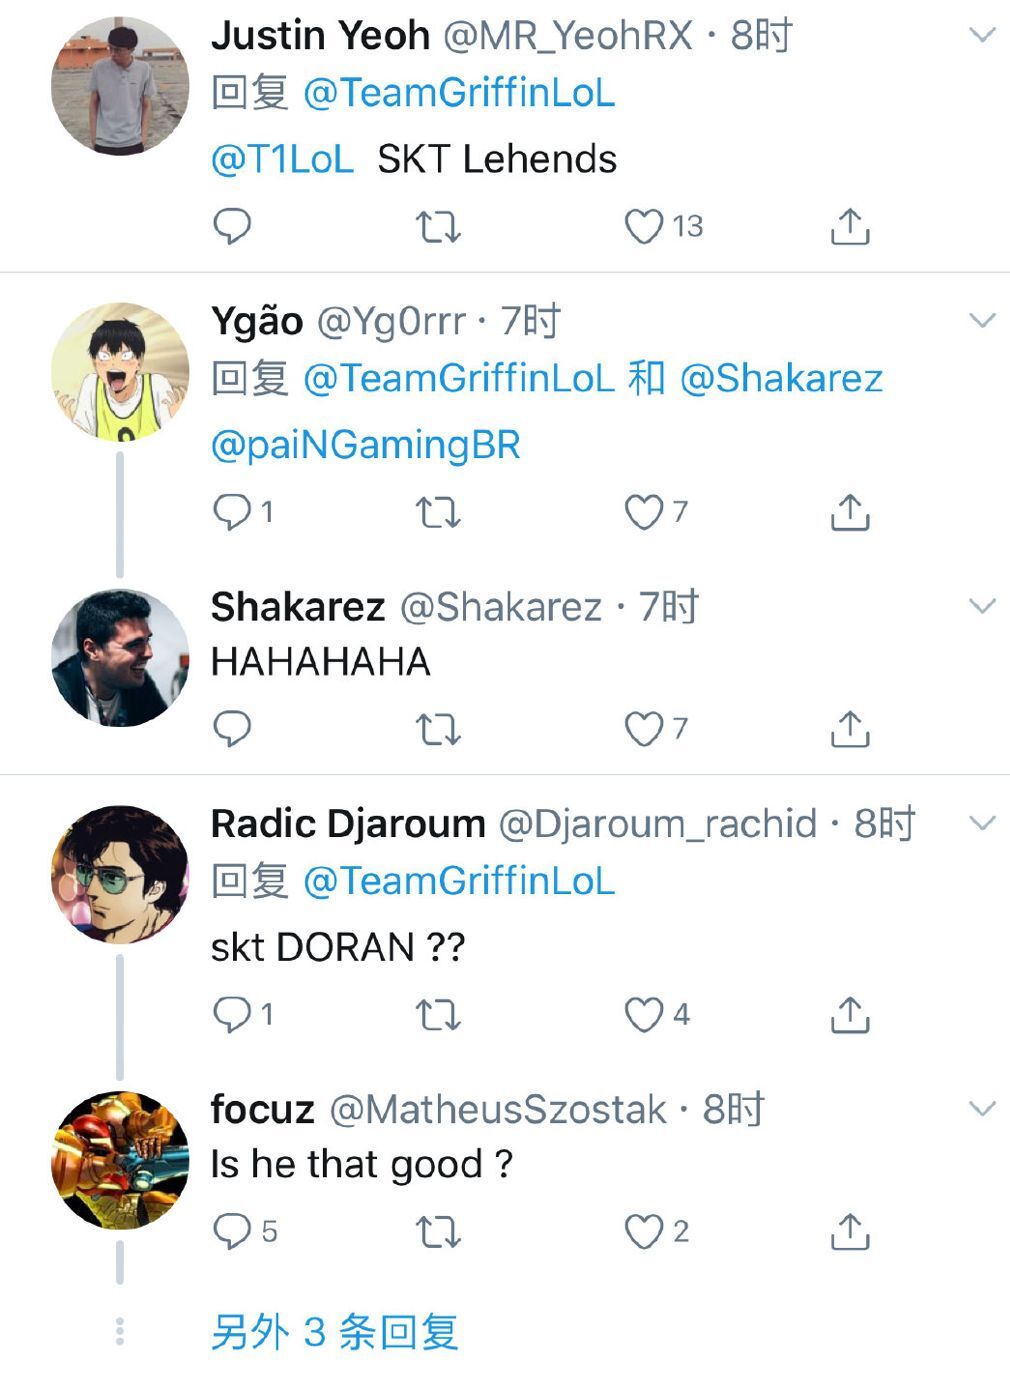Share Justin Yeoh's tweet

[850, 227]
